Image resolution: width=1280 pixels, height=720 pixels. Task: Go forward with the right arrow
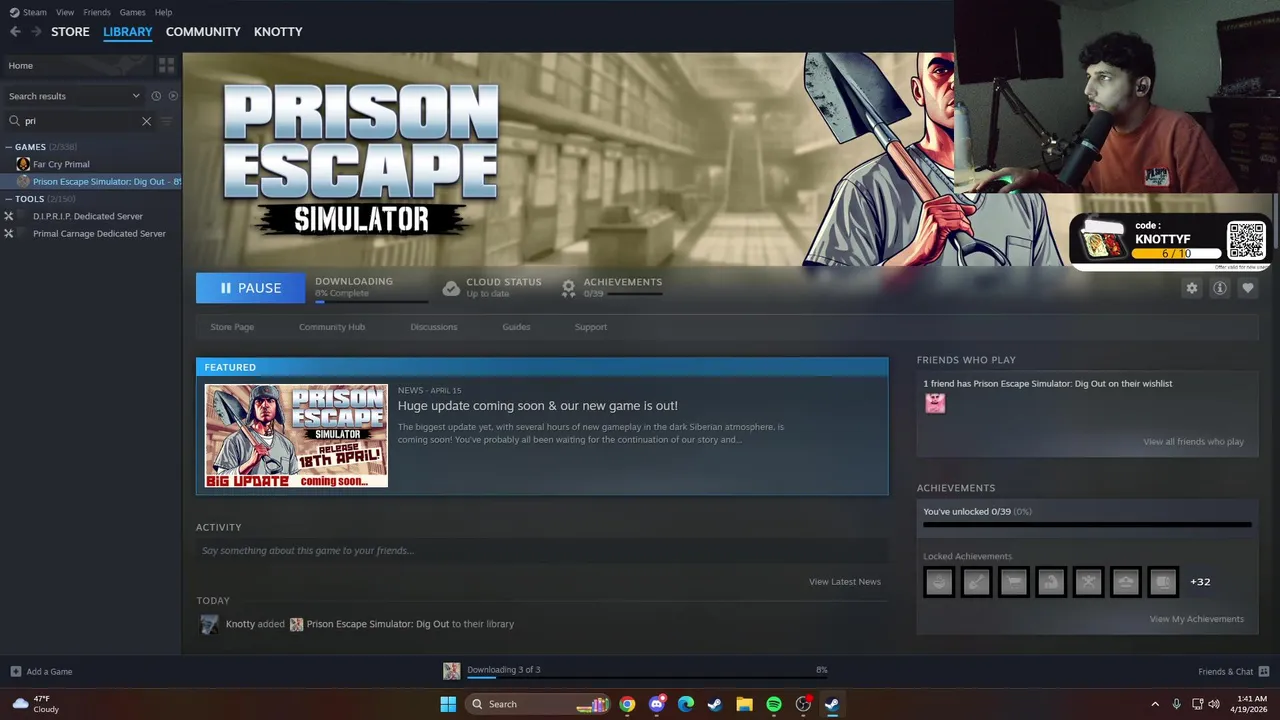pos(36,32)
